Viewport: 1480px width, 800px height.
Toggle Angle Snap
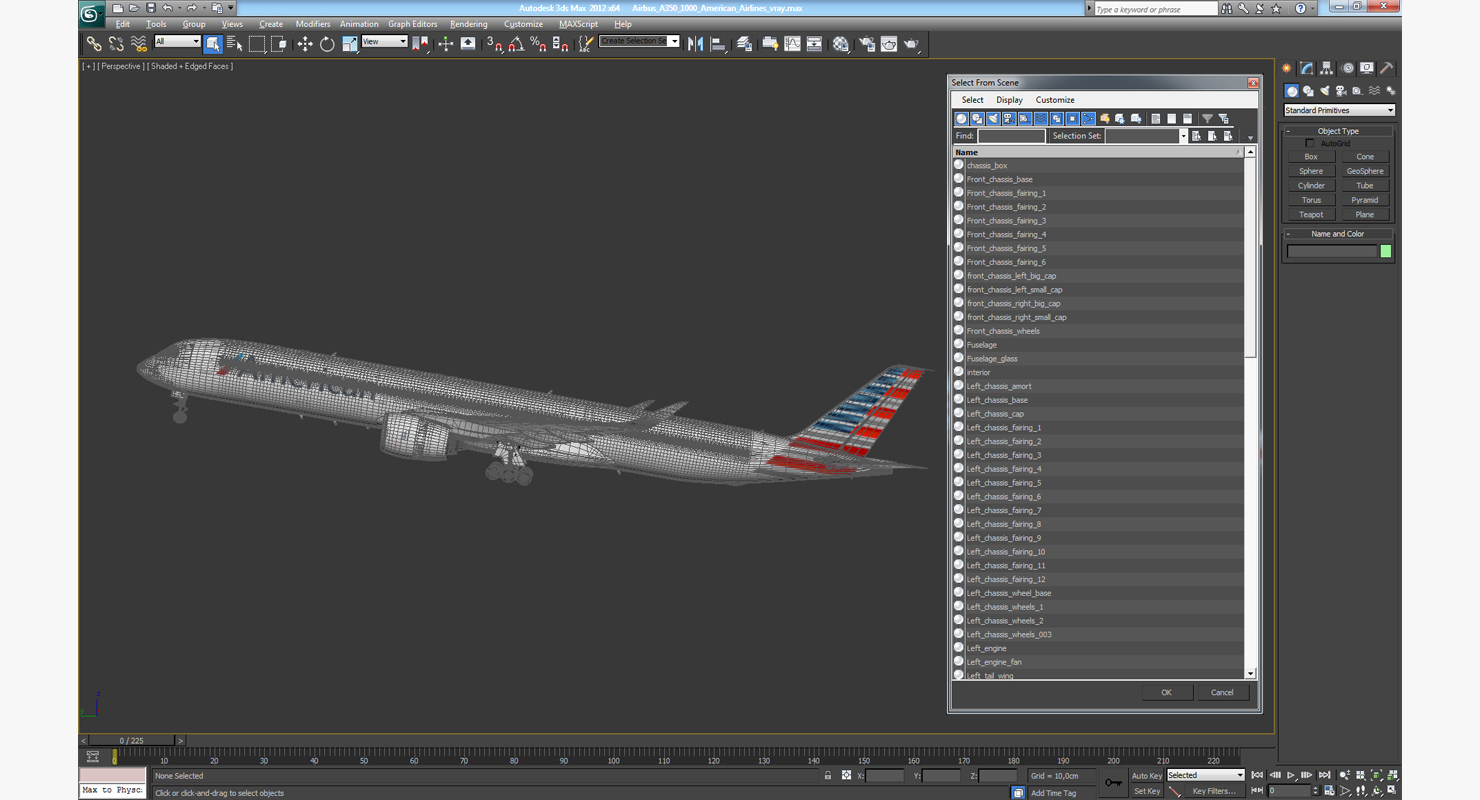516,44
